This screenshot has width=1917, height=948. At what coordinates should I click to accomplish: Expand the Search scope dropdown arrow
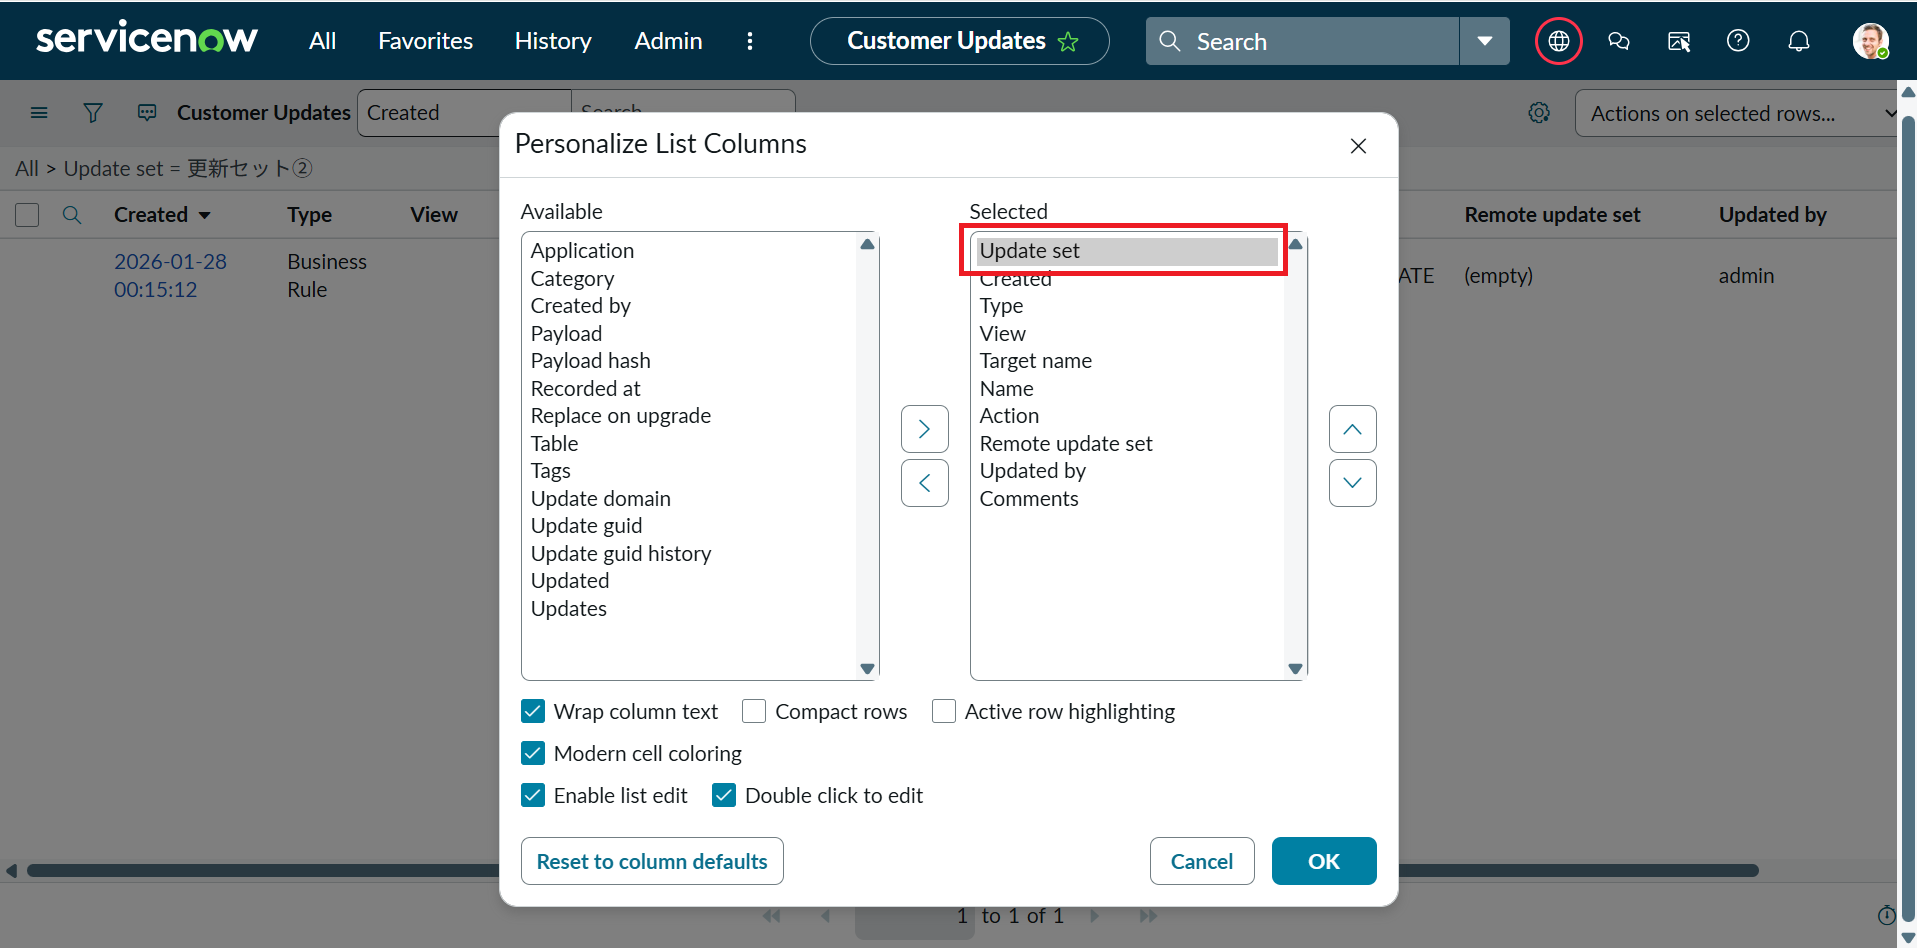point(1484,41)
